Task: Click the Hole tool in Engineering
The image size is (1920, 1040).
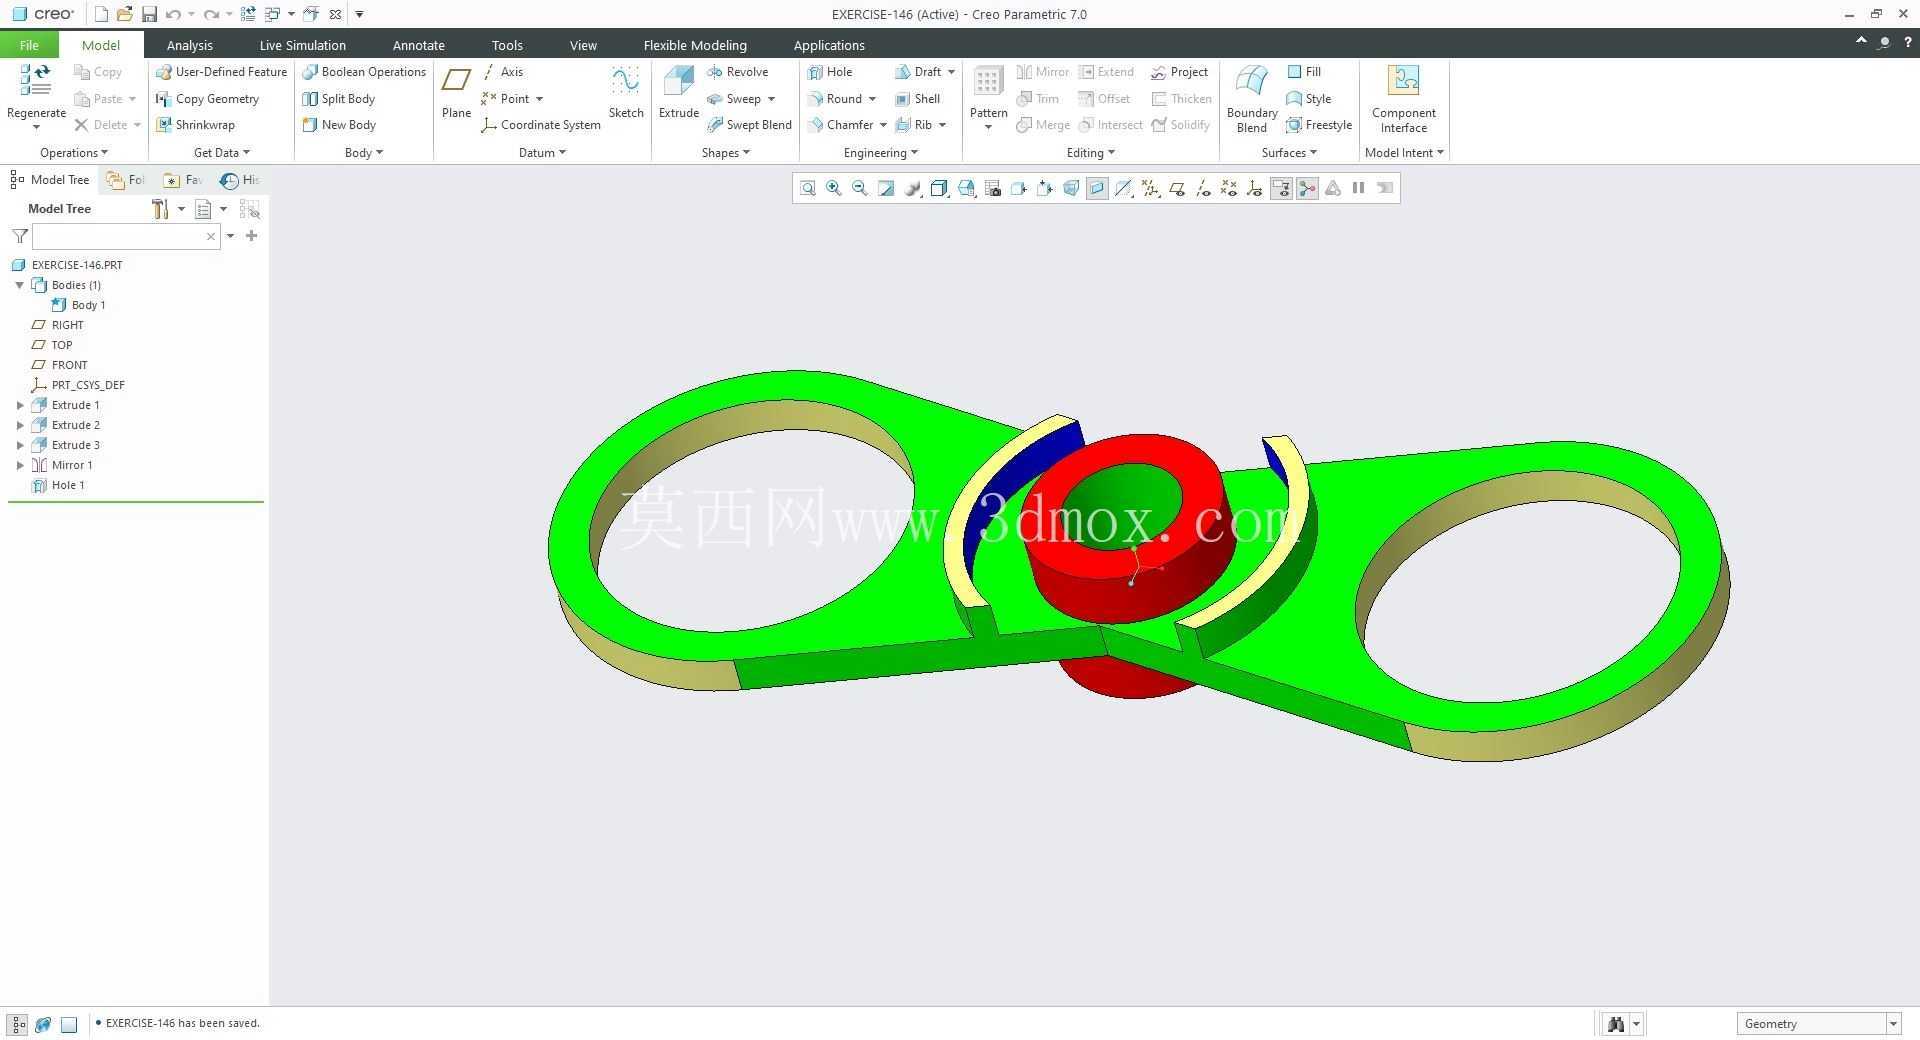Action: (x=830, y=72)
